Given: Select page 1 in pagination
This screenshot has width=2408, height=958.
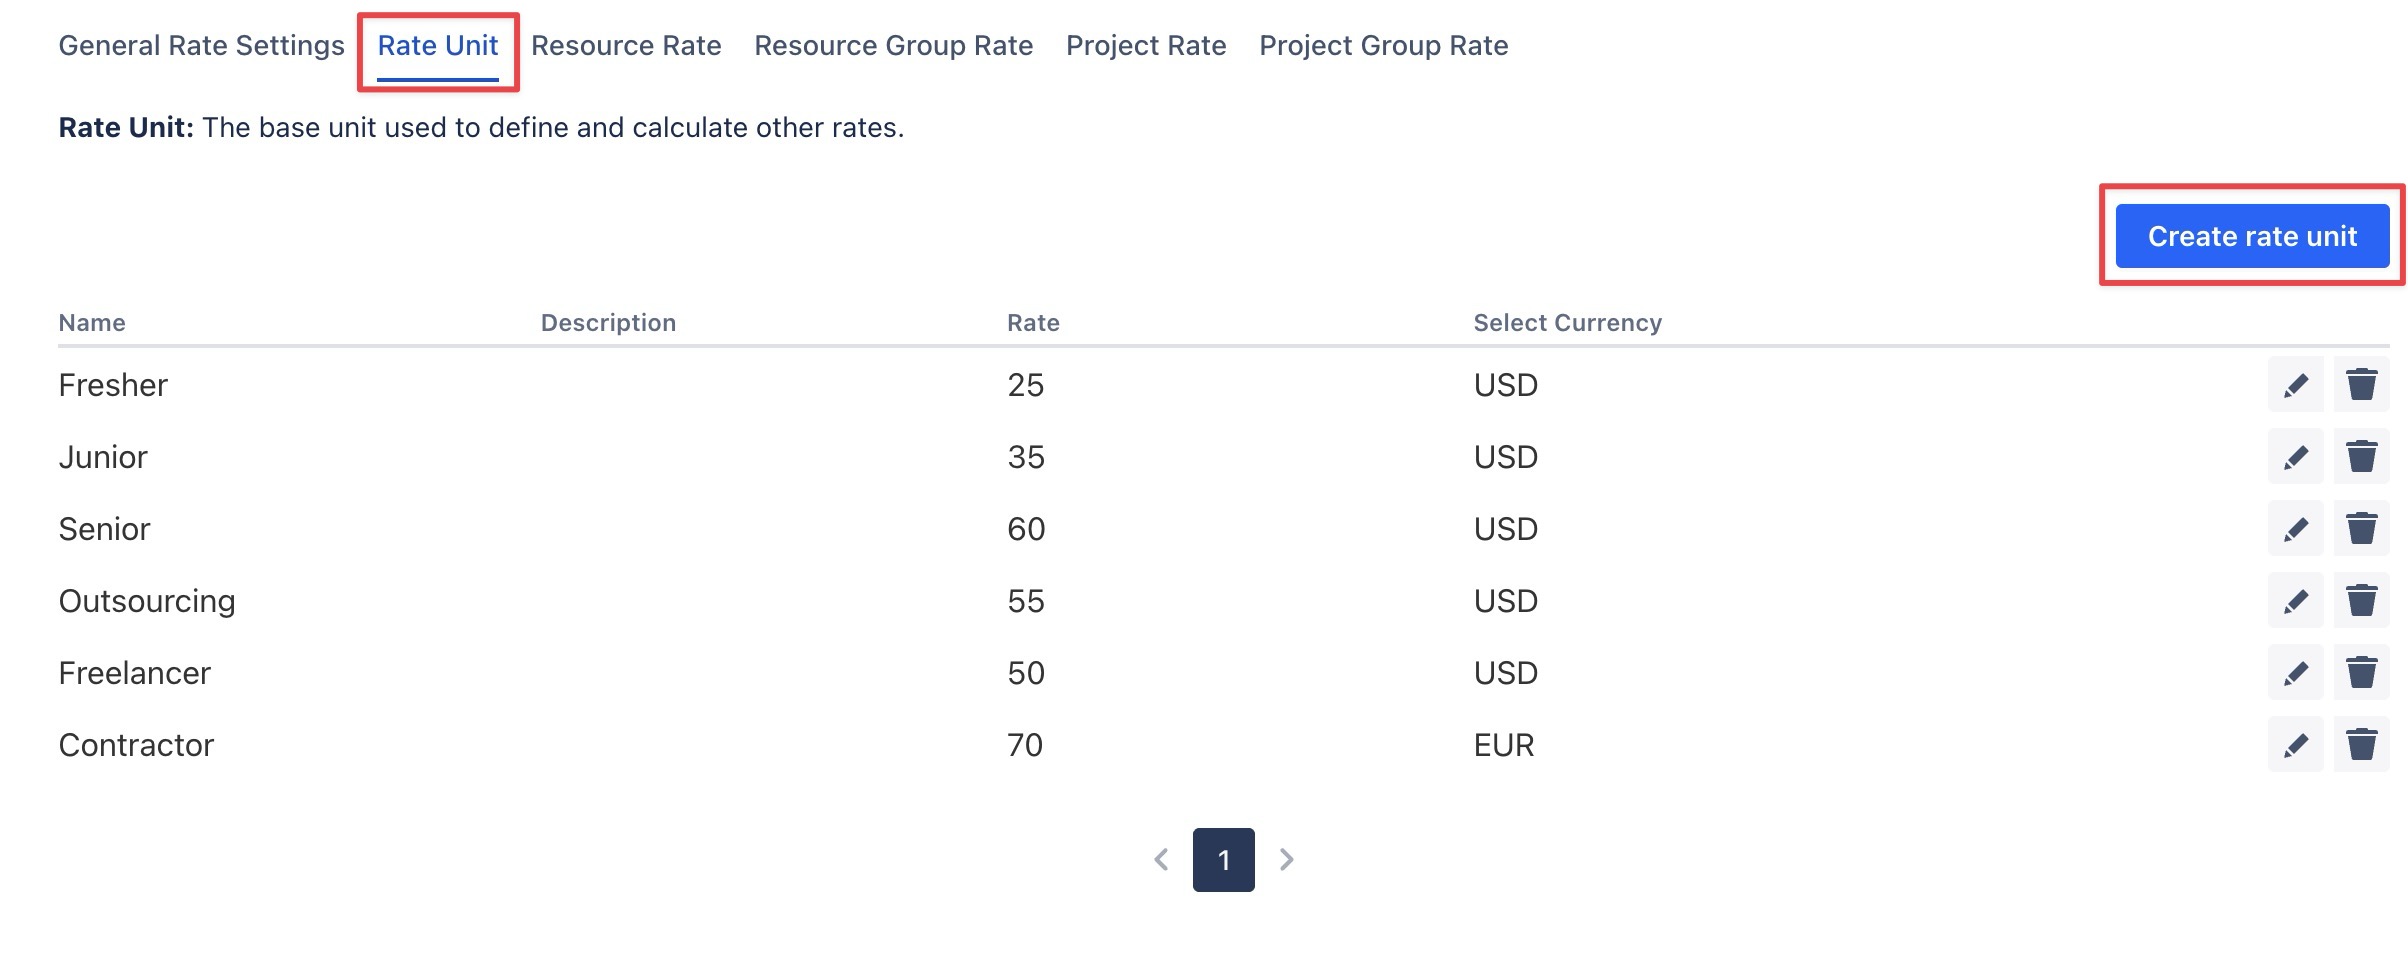Looking at the screenshot, I should click(x=1223, y=860).
